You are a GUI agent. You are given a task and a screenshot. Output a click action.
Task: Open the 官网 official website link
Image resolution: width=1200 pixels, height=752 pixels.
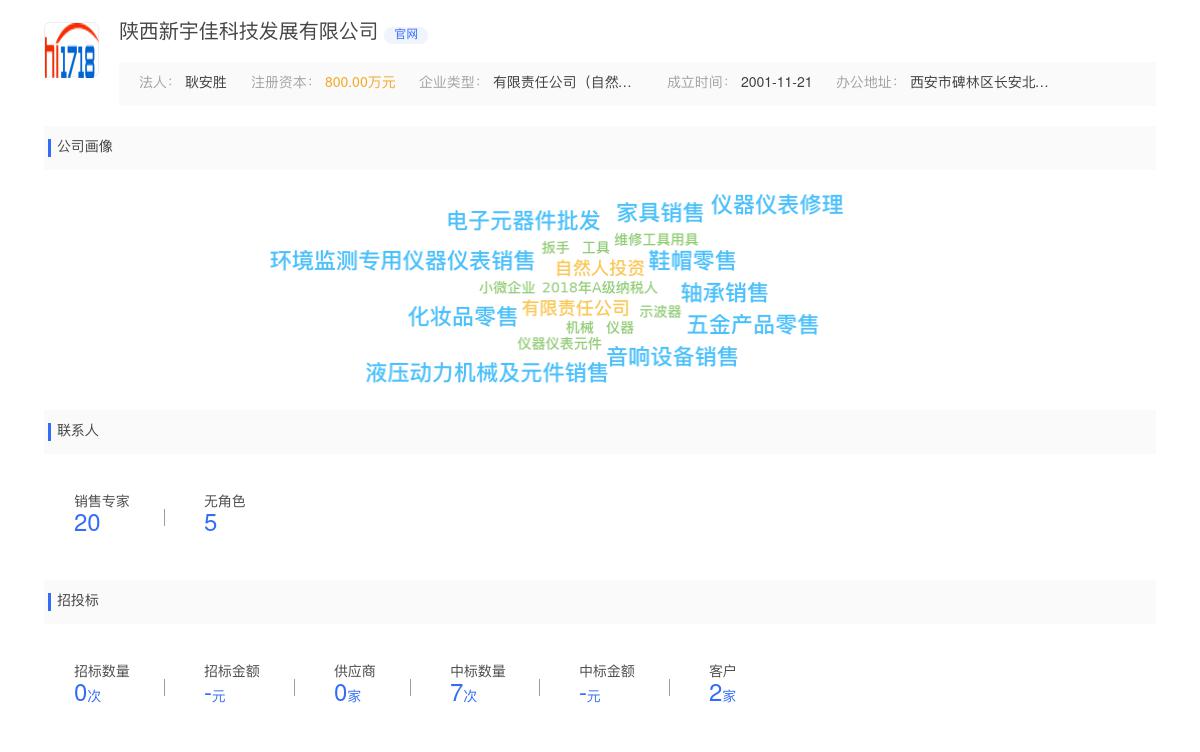tap(406, 34)
